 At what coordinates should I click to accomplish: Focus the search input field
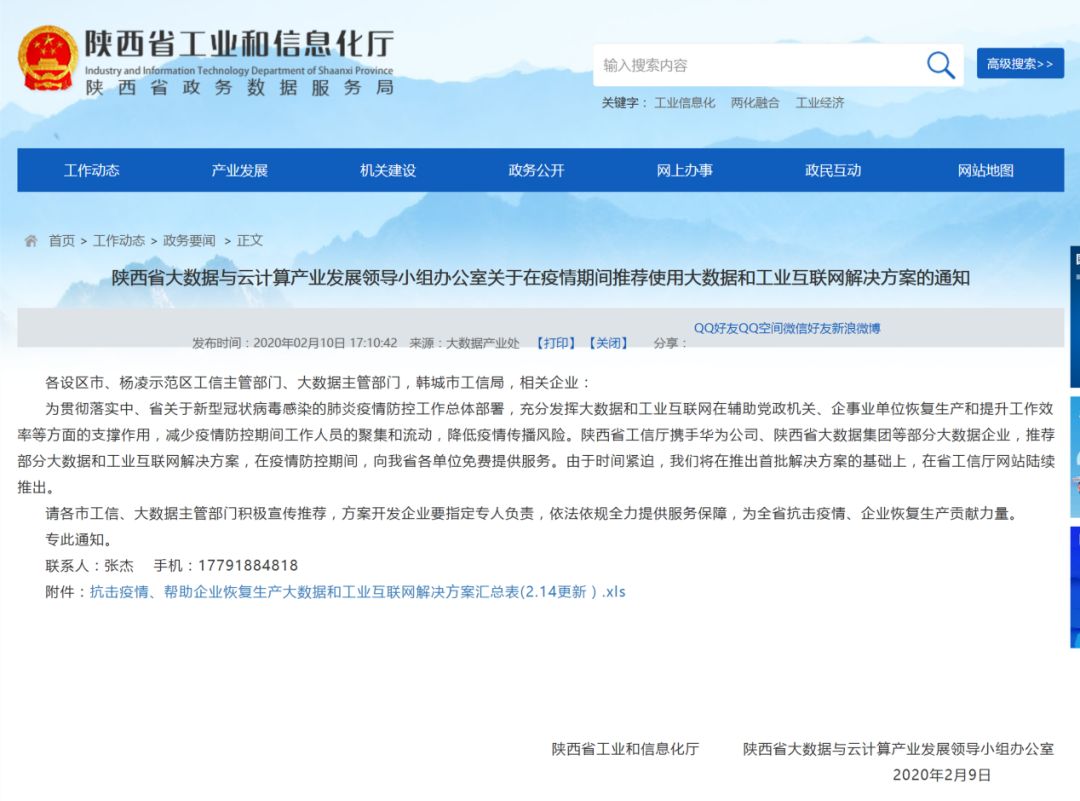click(x=758, y=66)
